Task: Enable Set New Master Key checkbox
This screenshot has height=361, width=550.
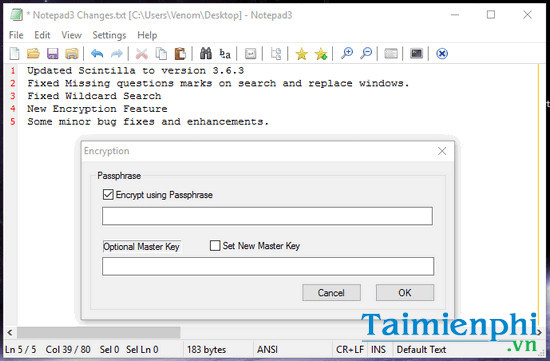Action: (x=215, y=245)
